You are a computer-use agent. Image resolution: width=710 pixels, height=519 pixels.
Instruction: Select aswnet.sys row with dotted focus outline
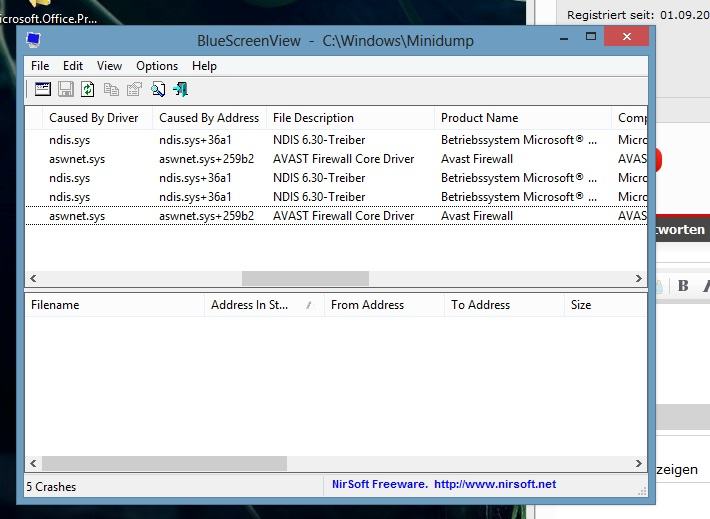336,216
